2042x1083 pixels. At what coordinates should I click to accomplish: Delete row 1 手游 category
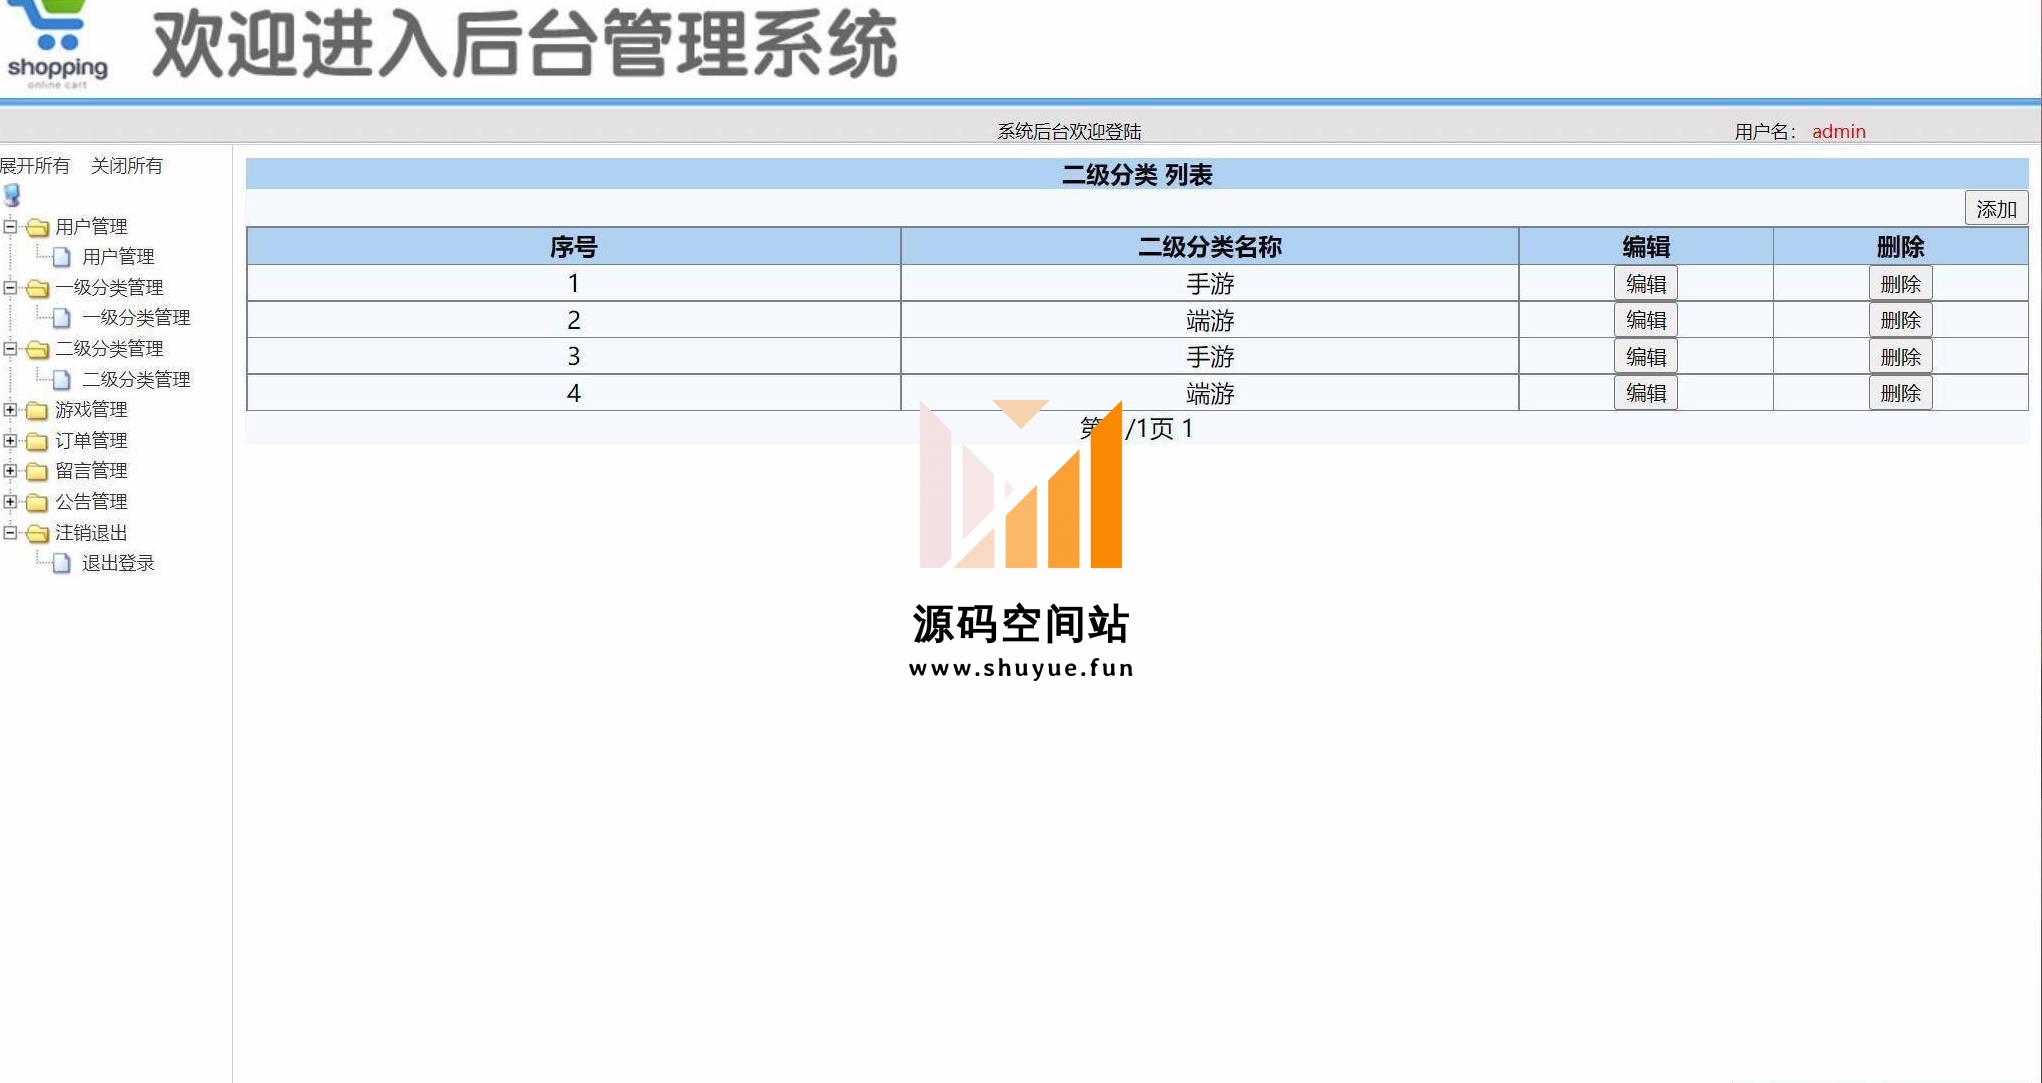pos(1900,284)
